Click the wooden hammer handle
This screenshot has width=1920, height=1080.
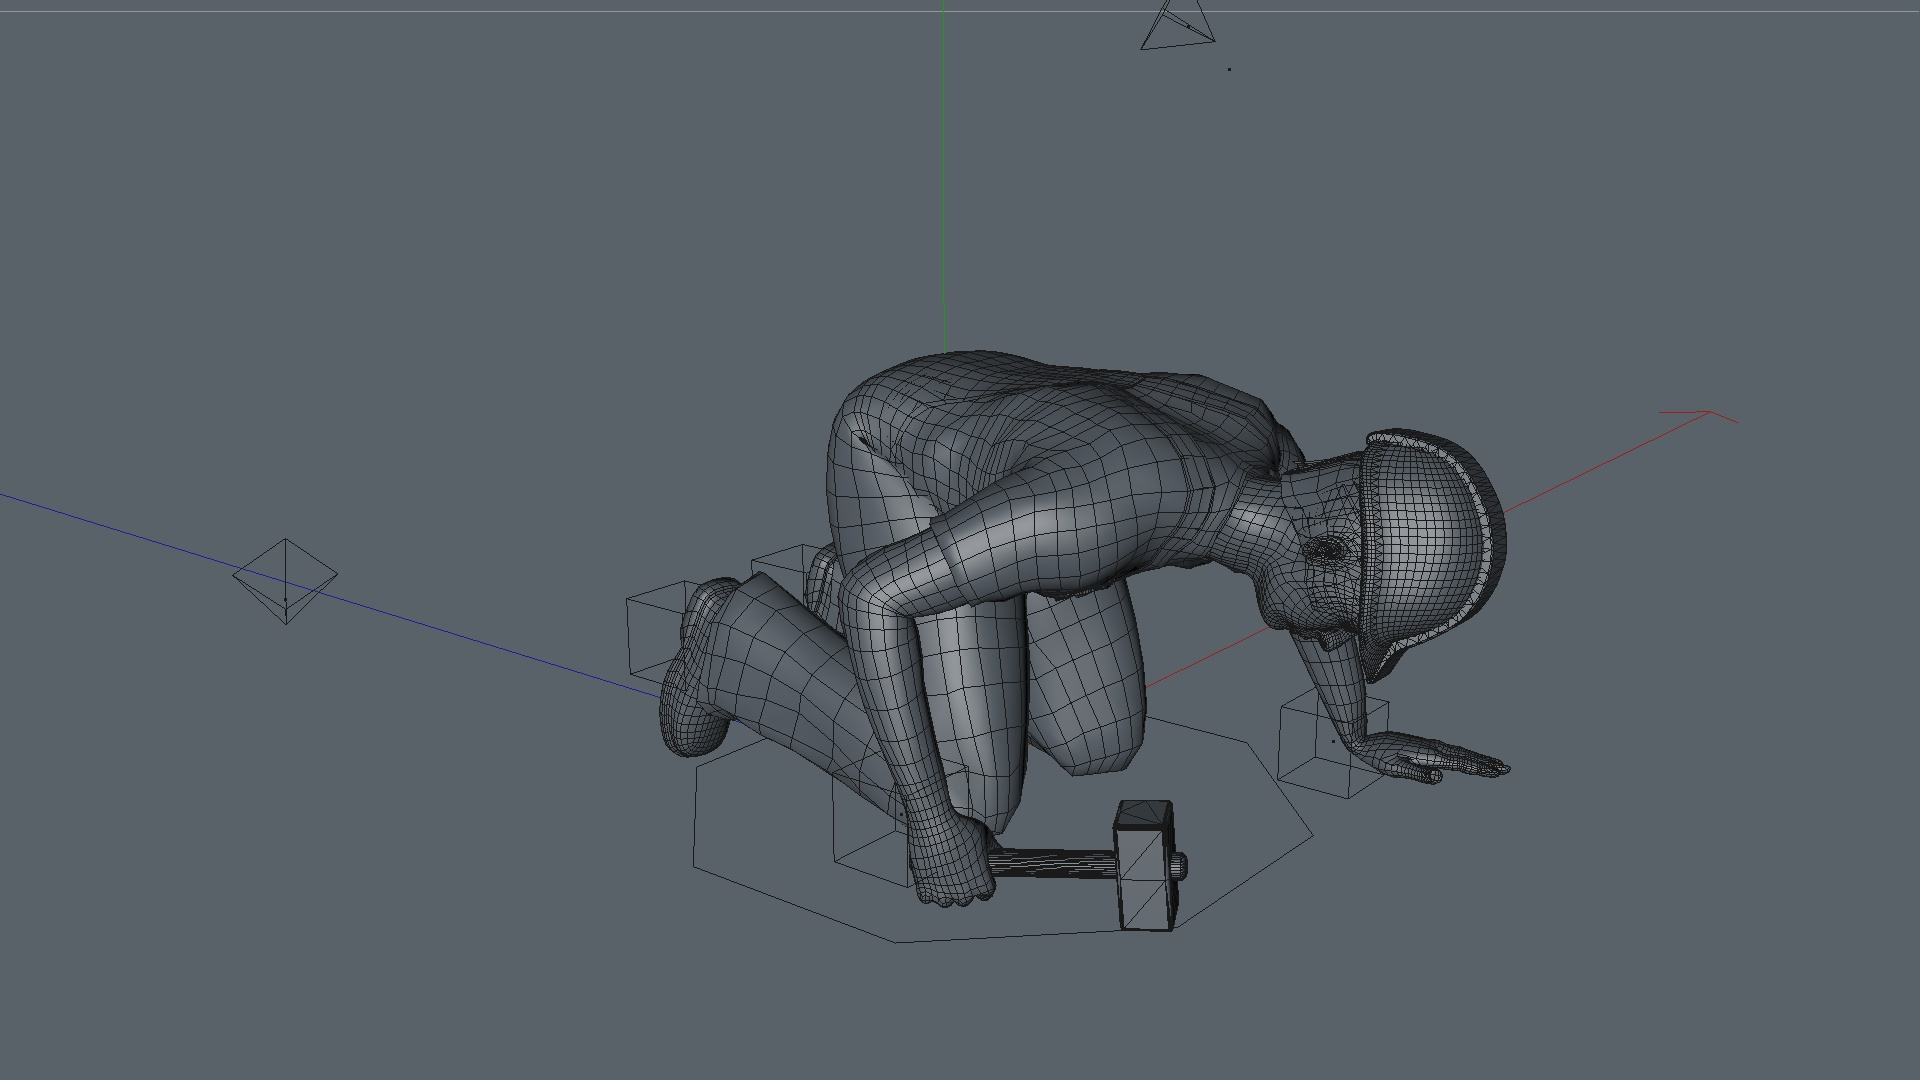[x=1052, y=864]
